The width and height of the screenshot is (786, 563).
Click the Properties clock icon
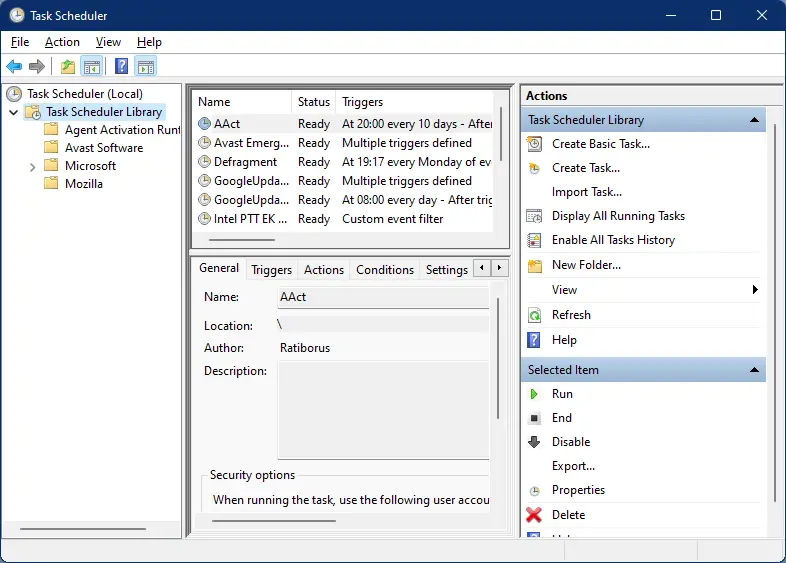pyautogui.click(x=535, y=491)
